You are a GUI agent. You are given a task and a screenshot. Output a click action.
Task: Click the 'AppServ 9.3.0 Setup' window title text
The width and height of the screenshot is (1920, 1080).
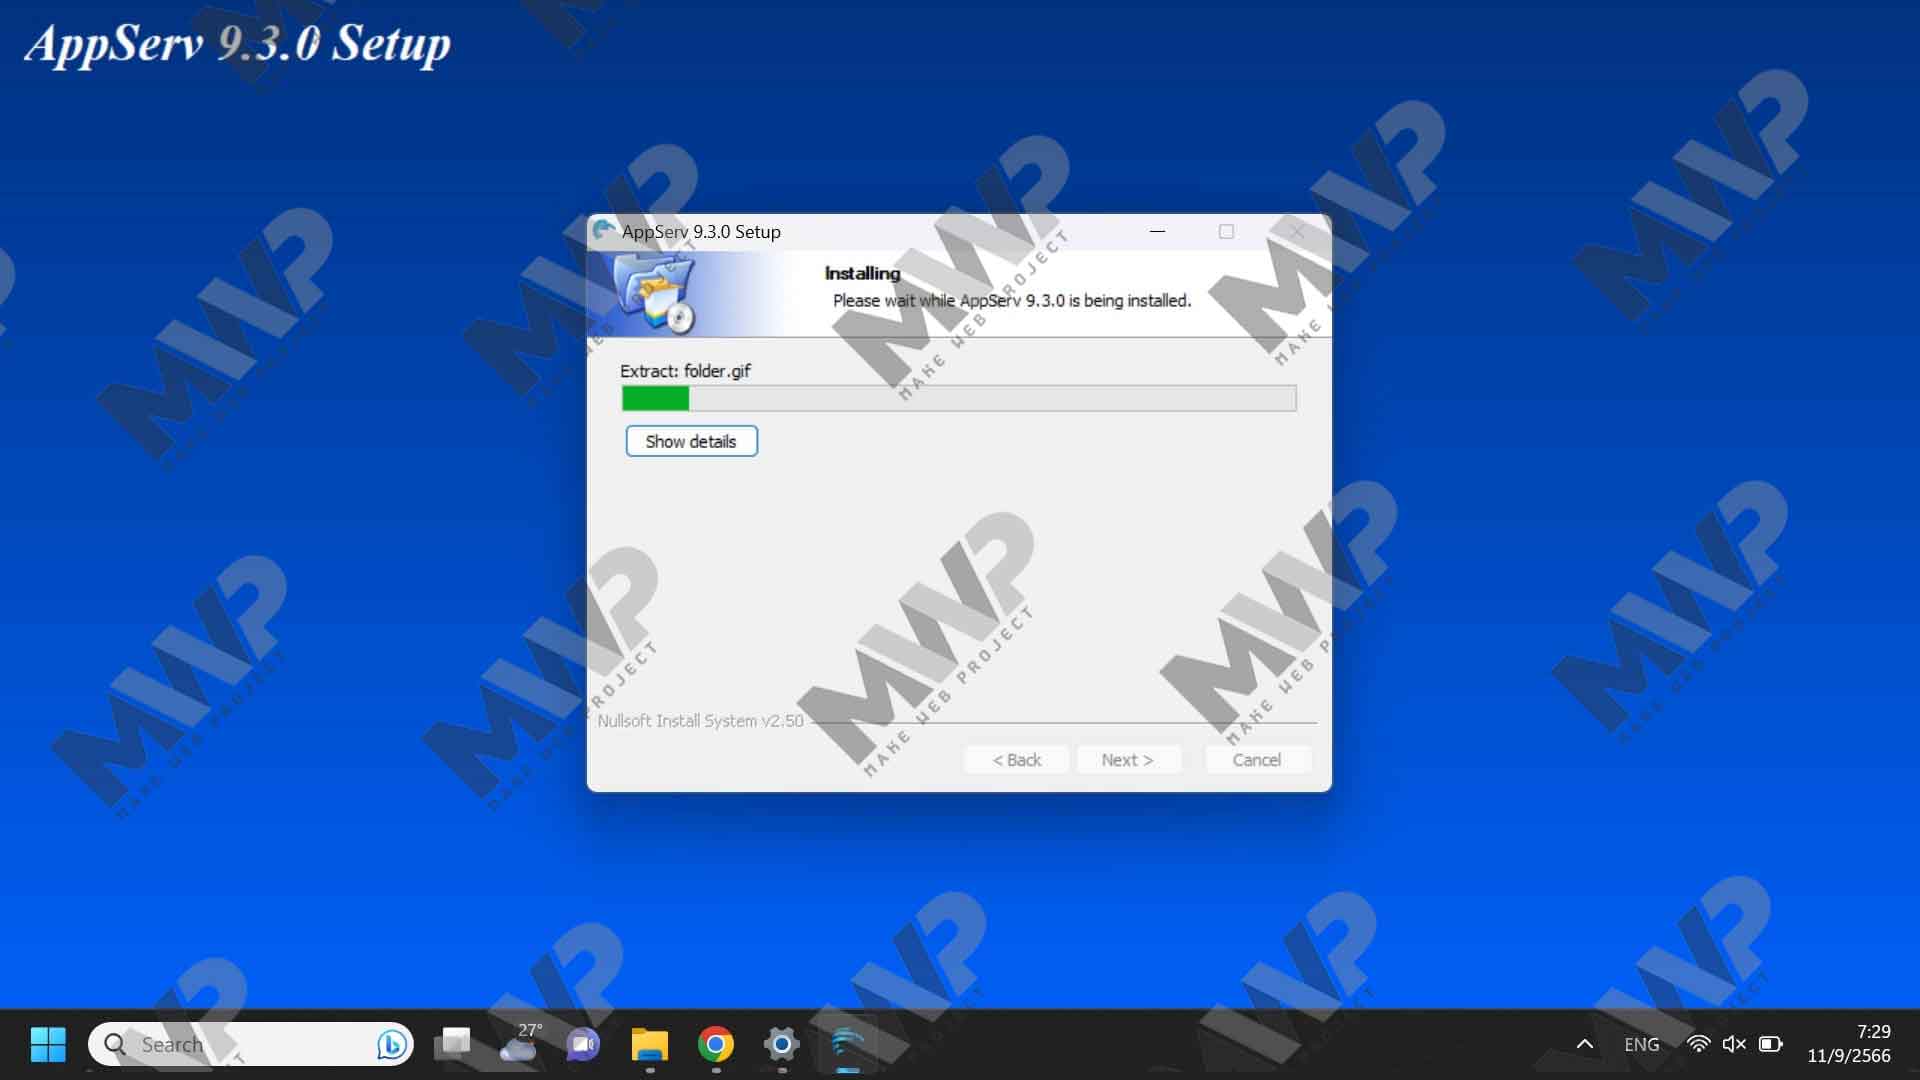(x=701, y=231)
